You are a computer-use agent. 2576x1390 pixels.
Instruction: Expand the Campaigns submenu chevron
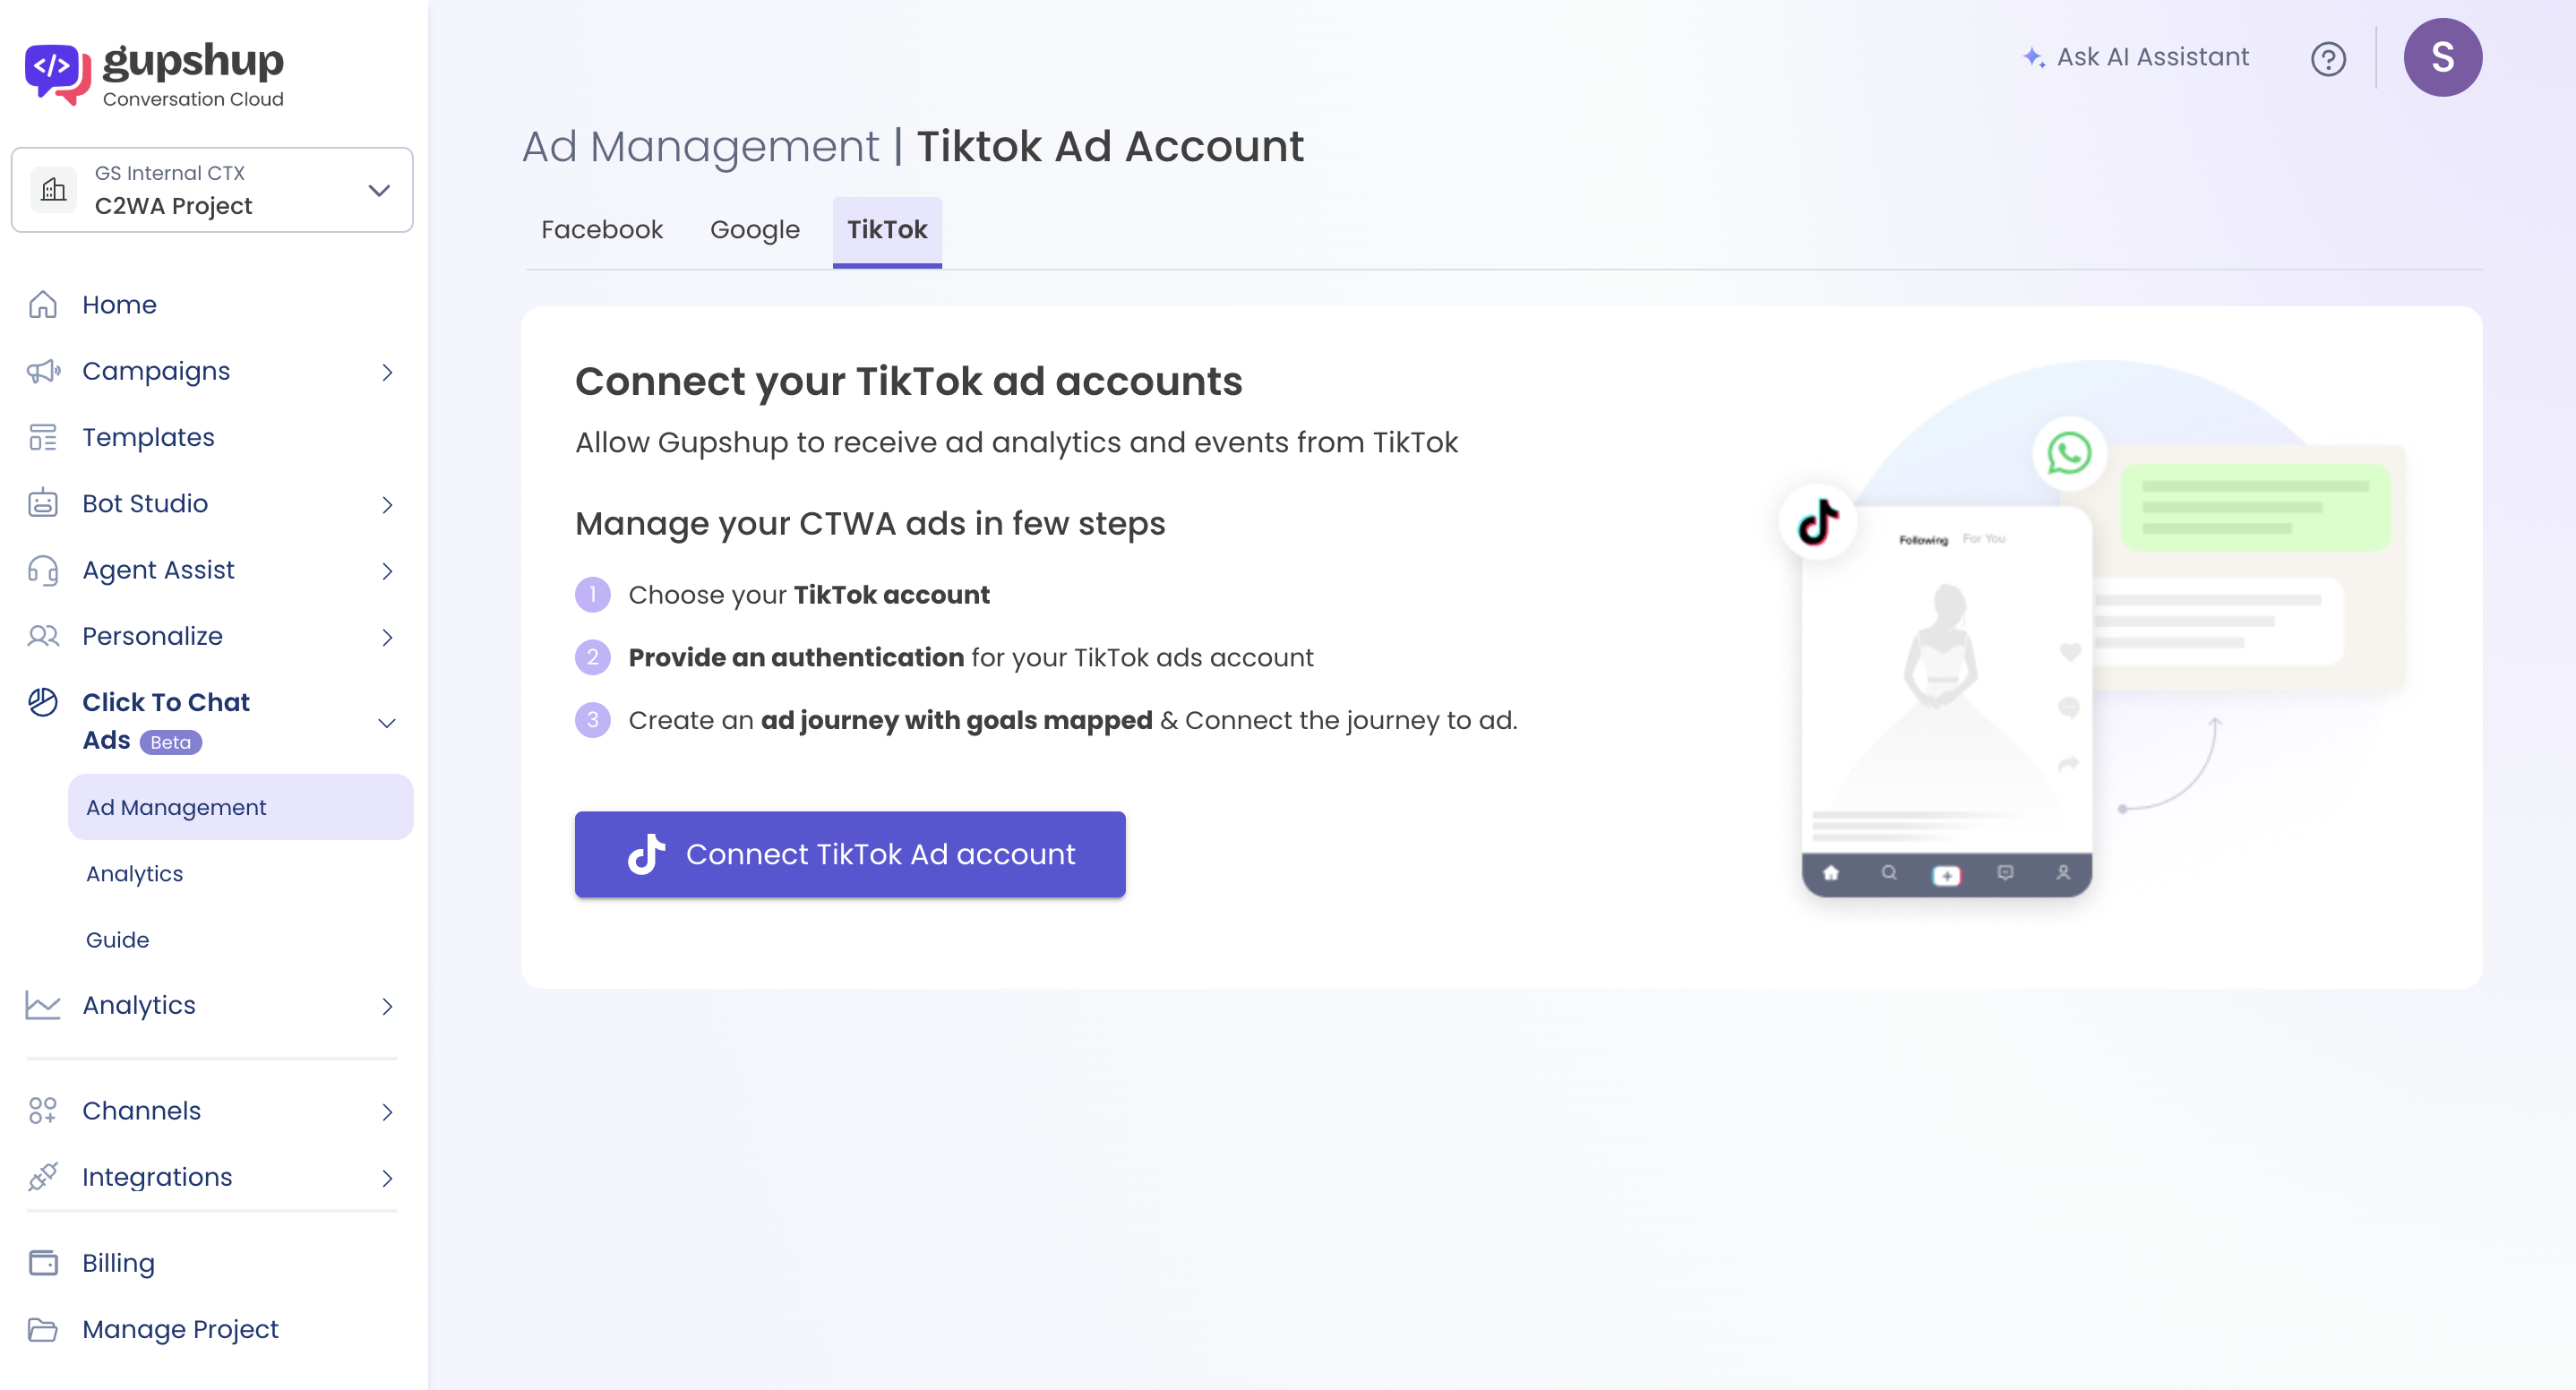click(387, 372)
